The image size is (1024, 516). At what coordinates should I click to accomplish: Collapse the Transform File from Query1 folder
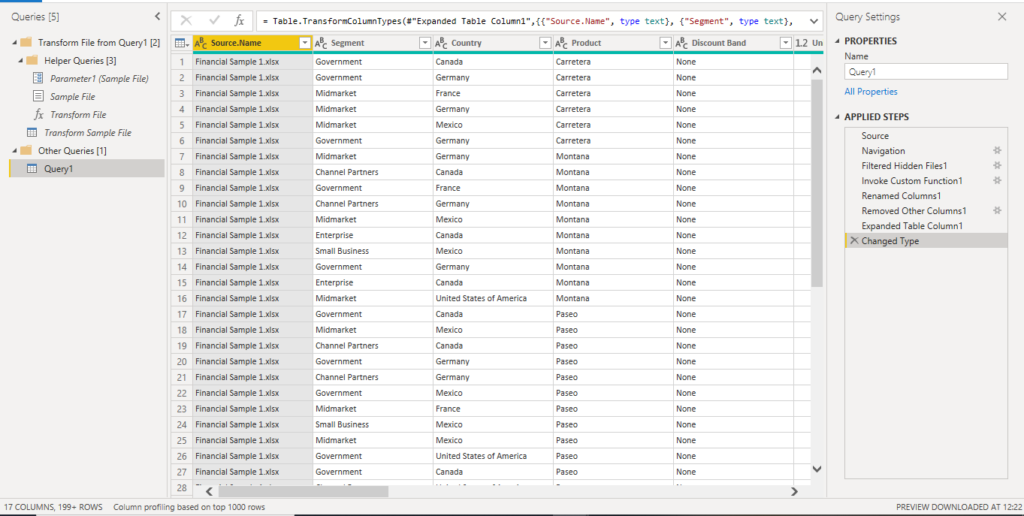tap(14, 42)
